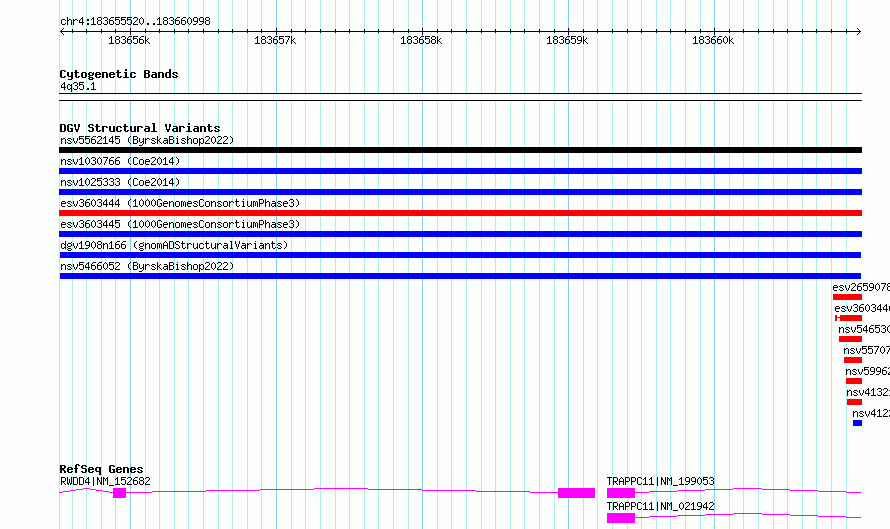
Task: Select the TRAPPC11 NM_021942 exon block
Action: 621,518
